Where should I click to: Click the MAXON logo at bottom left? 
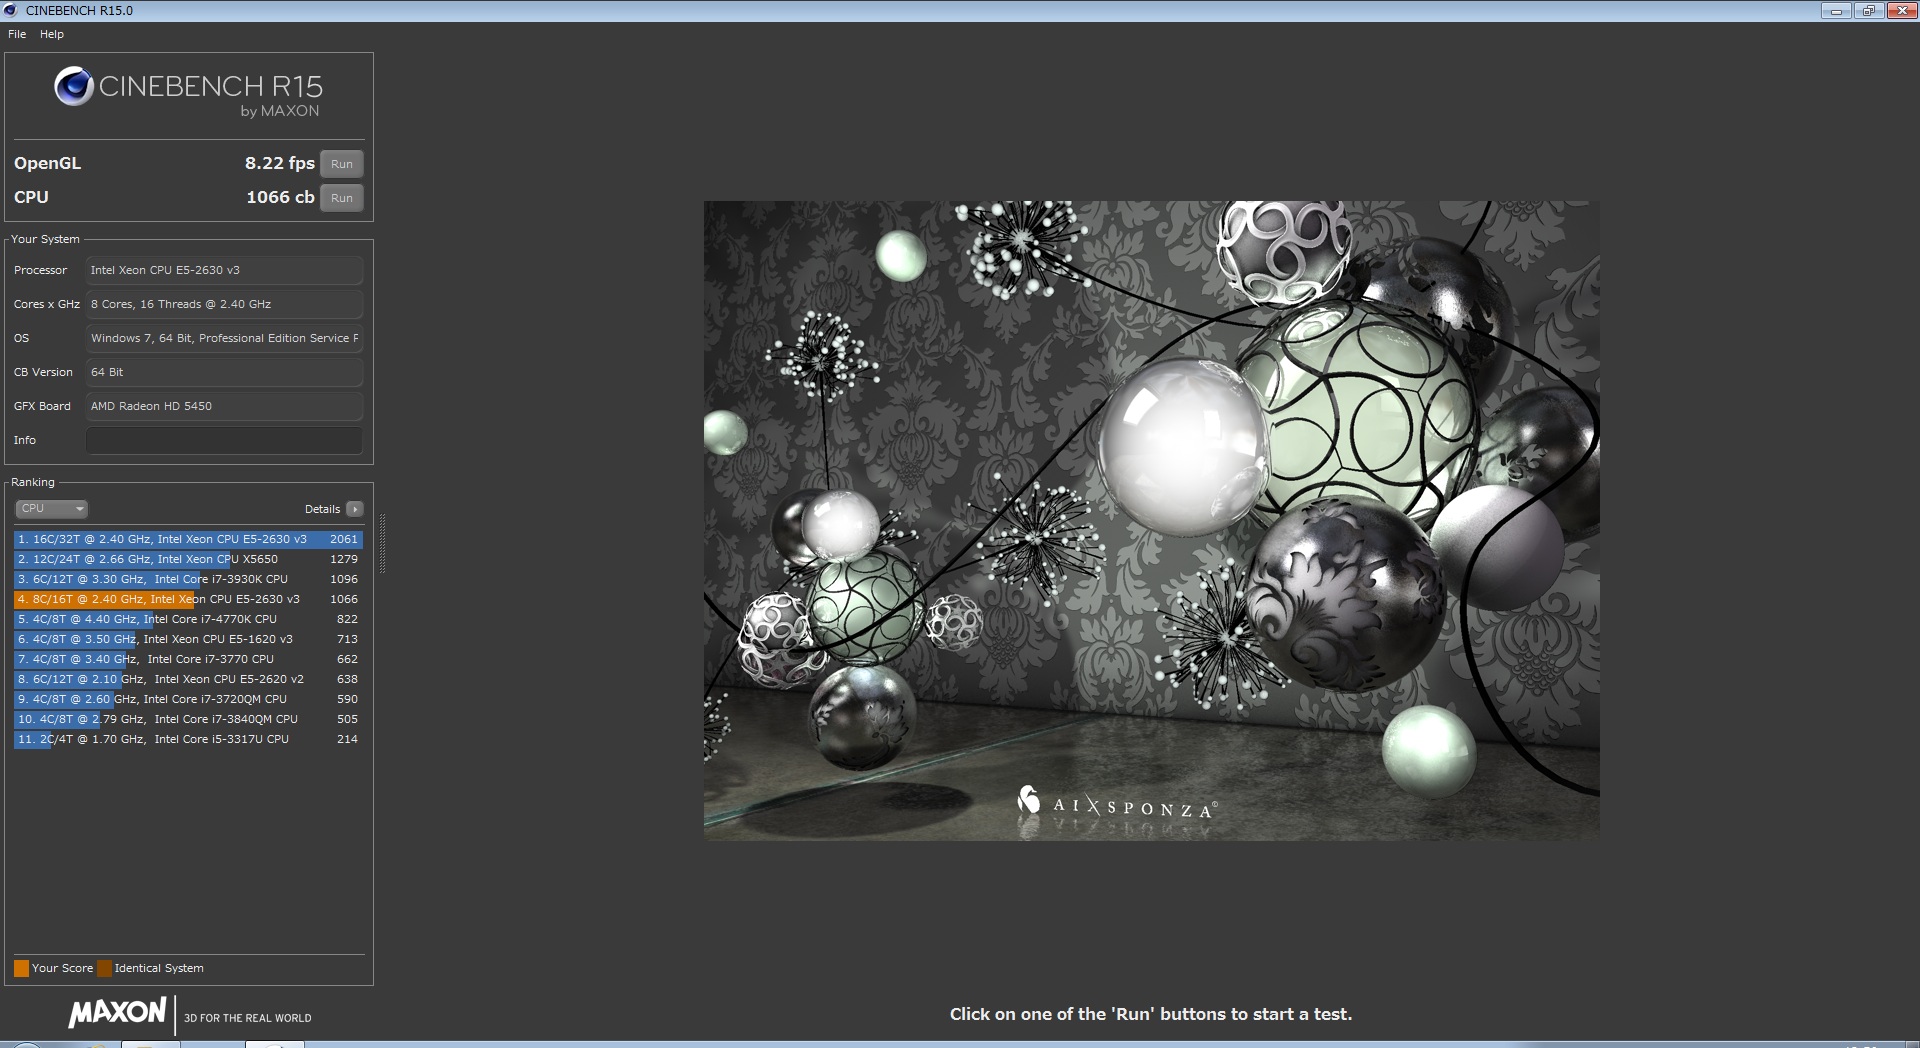[x=117, y=1012]
